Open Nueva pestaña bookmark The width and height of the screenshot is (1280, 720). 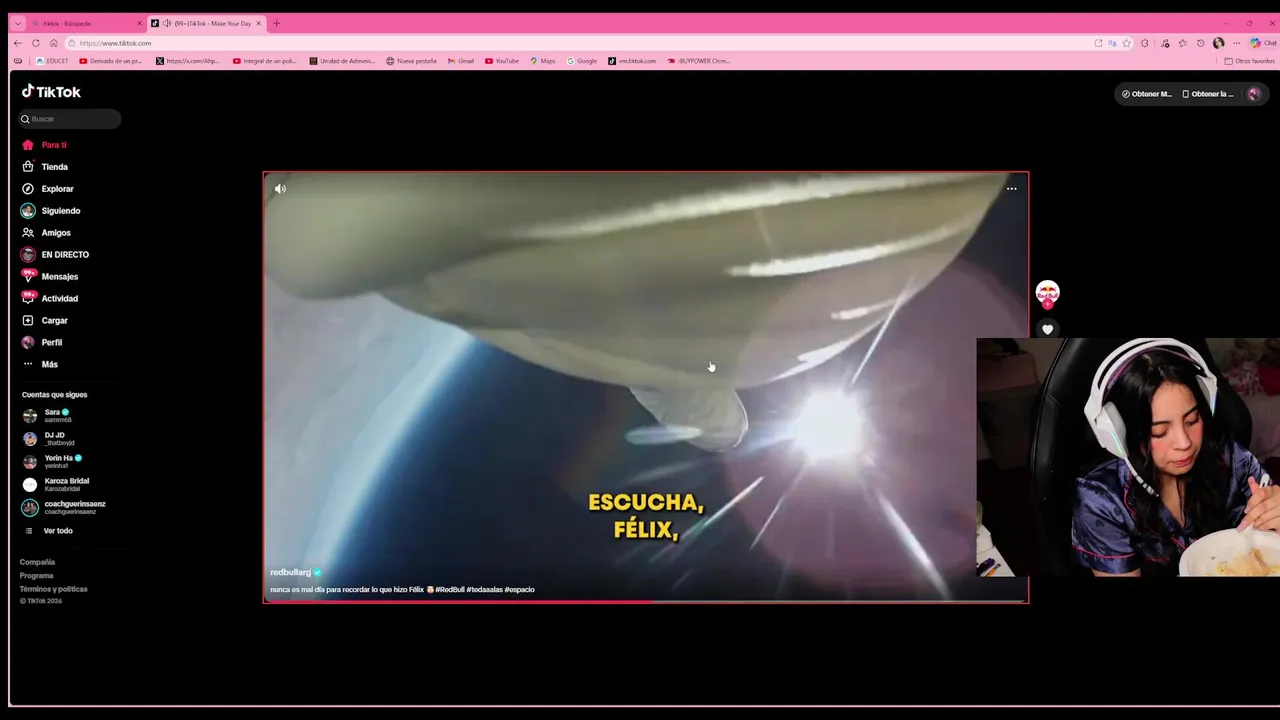(x=411, y=61)
